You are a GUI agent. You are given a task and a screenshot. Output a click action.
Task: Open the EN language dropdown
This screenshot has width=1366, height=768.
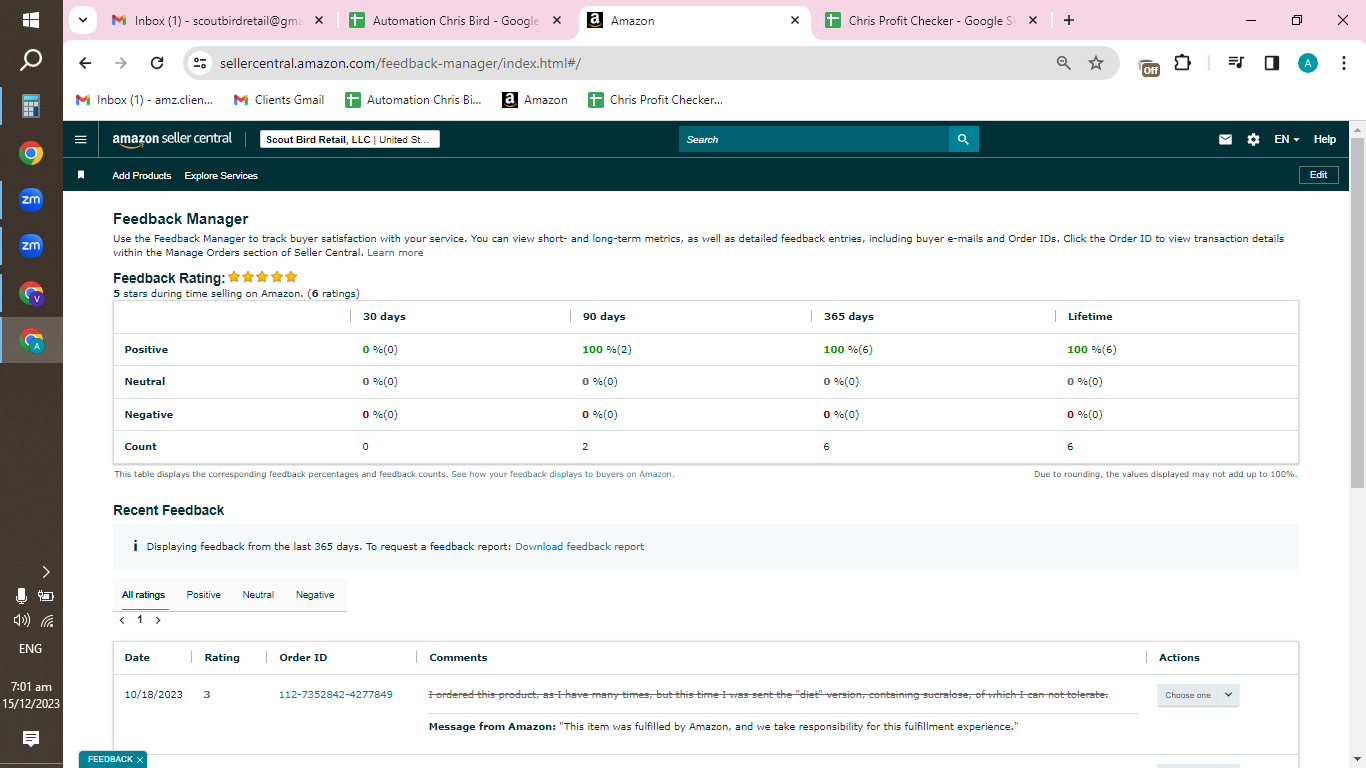pos(1286,139)
